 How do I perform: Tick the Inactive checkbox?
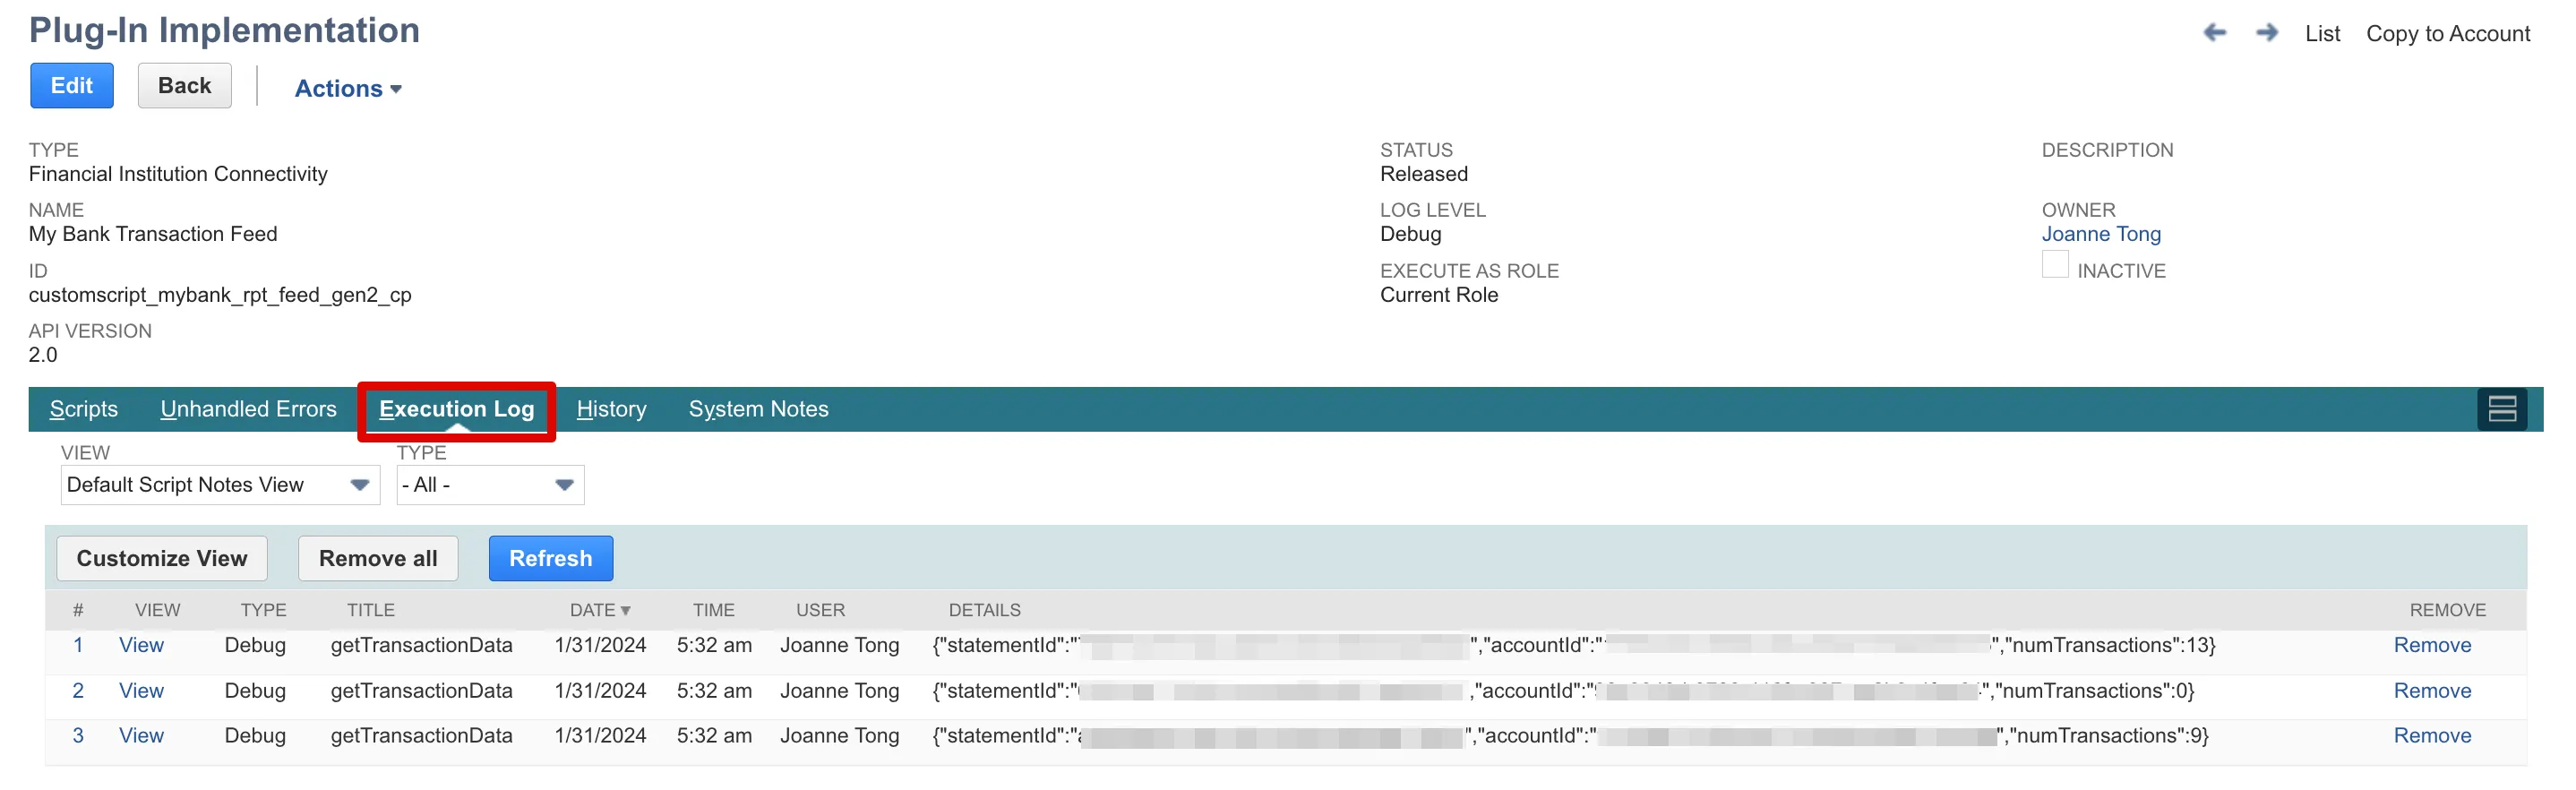(2055, 265)
